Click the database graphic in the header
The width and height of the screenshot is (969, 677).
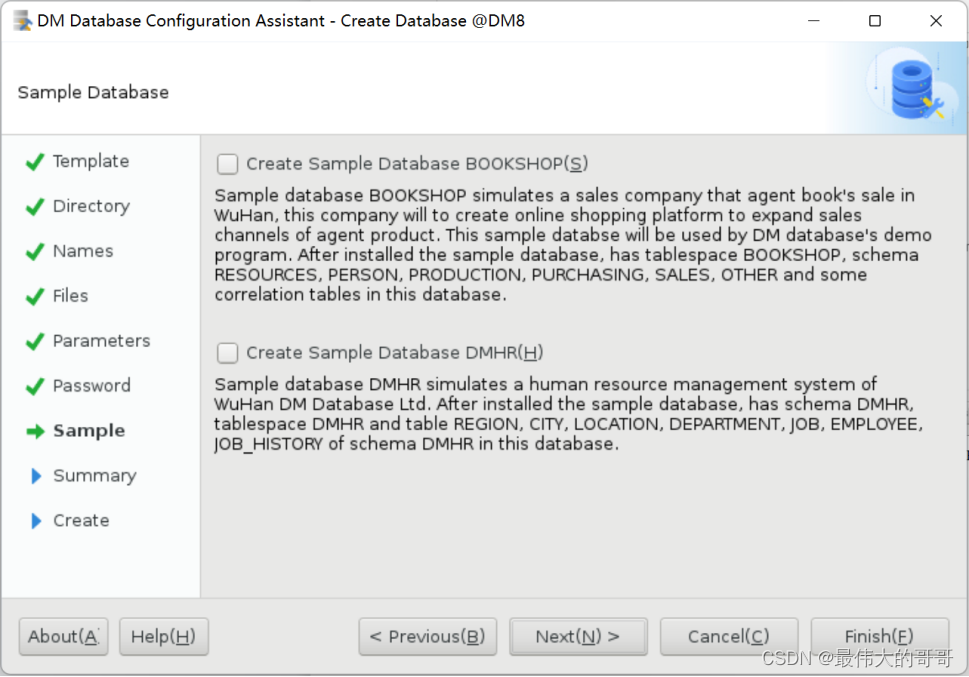click(910, 88)
